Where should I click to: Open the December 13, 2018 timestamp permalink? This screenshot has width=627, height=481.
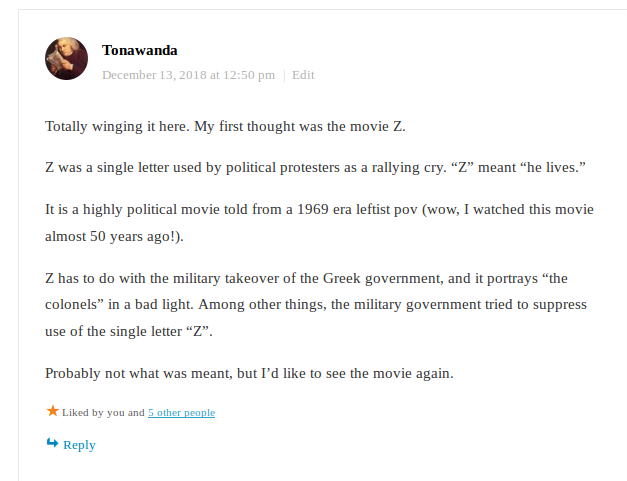pyautogui.click(x=188, y=75)
